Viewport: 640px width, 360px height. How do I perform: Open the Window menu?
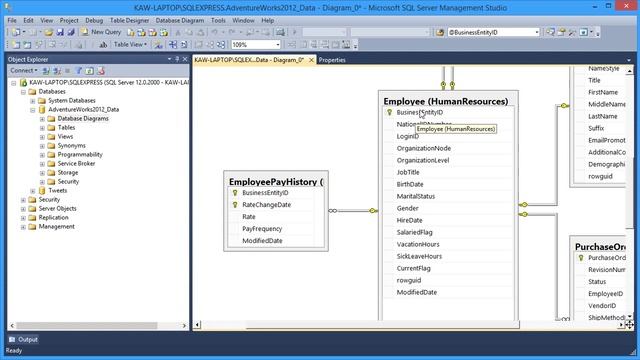coord(243,20)
